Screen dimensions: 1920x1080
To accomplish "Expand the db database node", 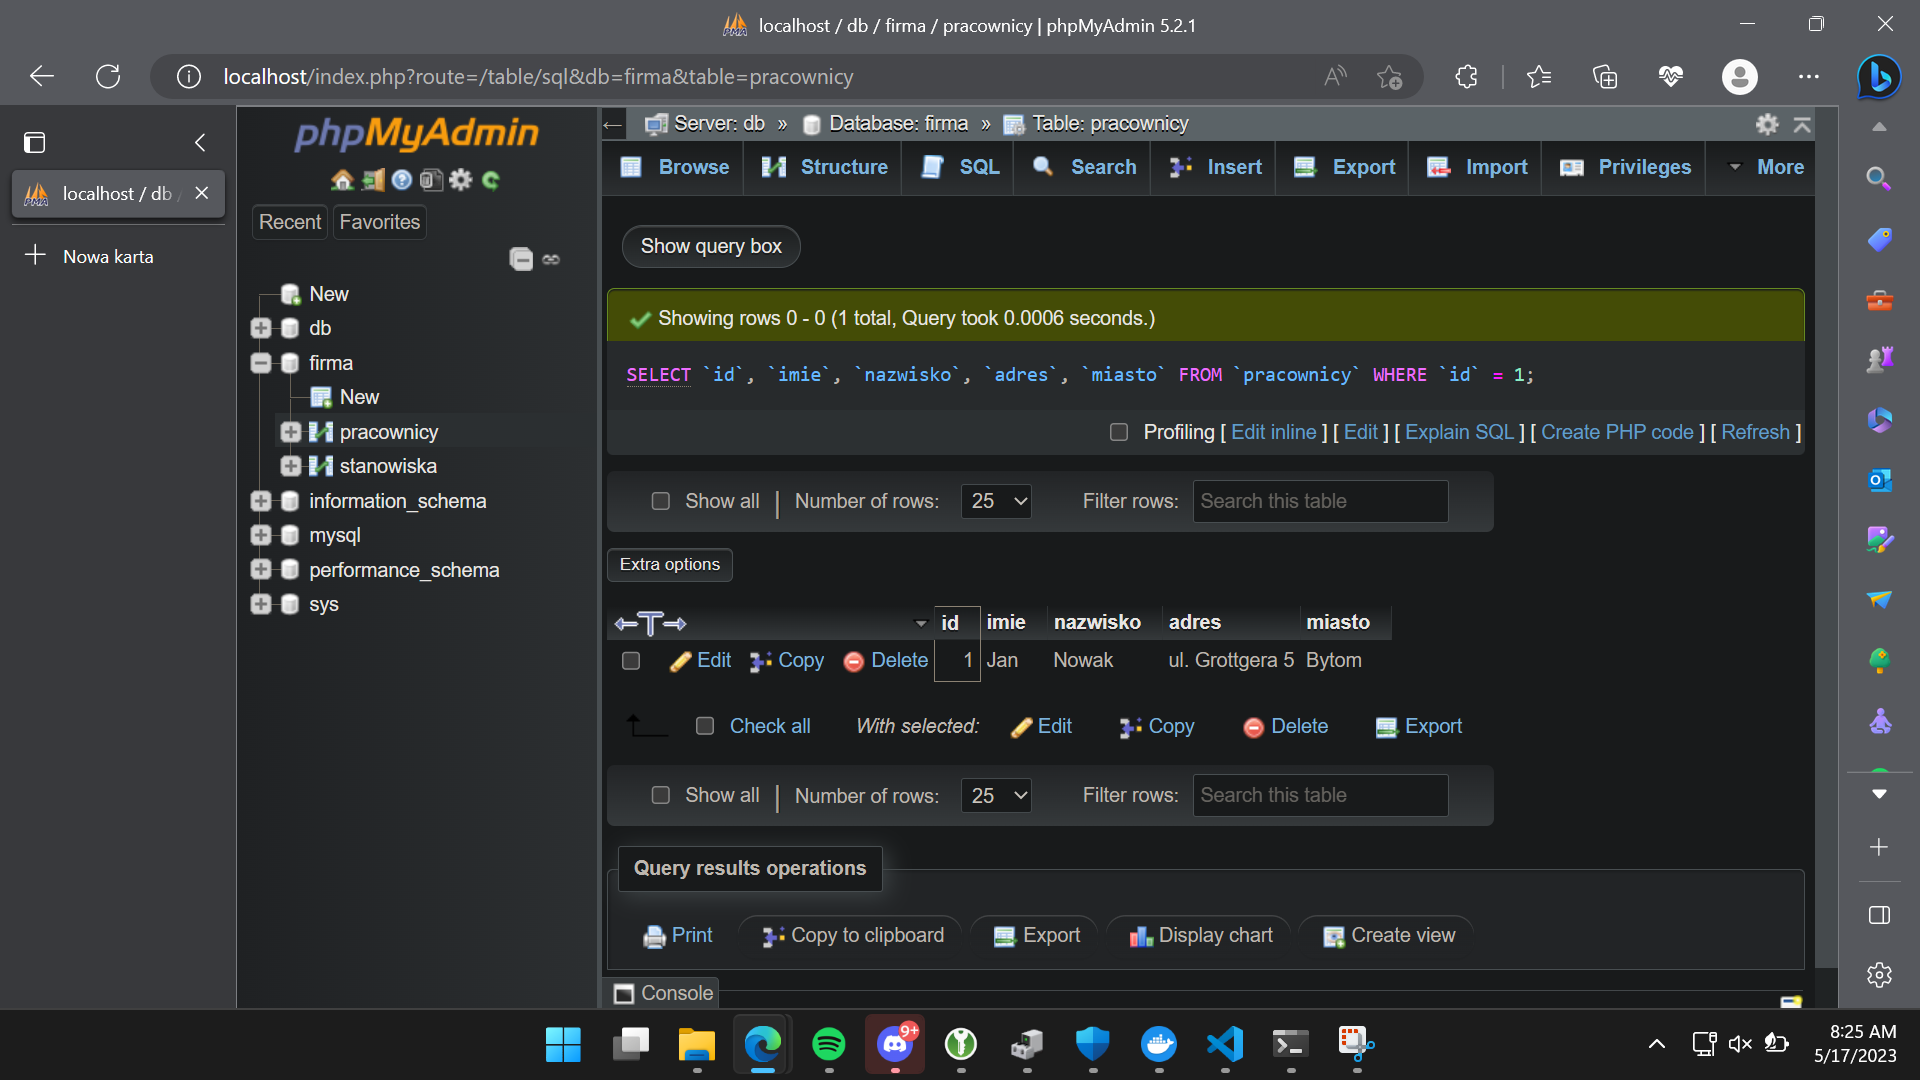I will tap(261, 328).
